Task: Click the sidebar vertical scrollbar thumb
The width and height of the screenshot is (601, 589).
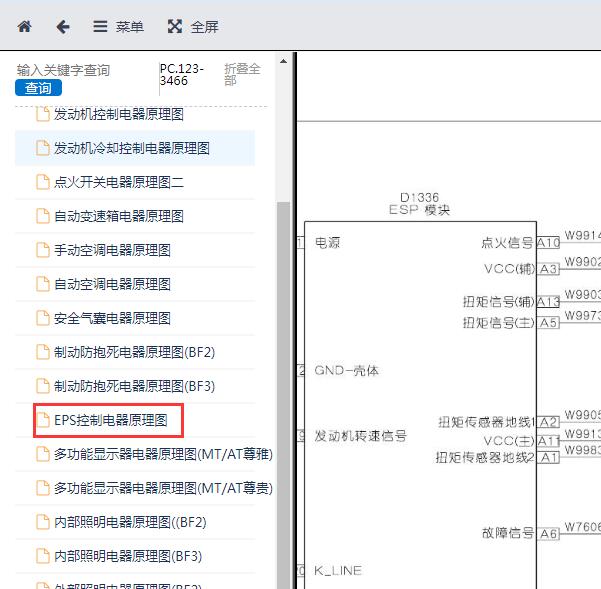Action: pyautogui.click(x=283, y=395)
